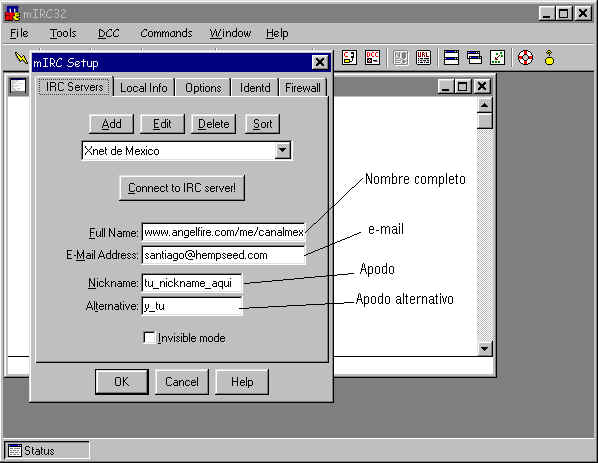The width and height of the screenshot is (598, 463).
Task: Click Connect to IRC server! button
Action: click(x=182, y=188)
